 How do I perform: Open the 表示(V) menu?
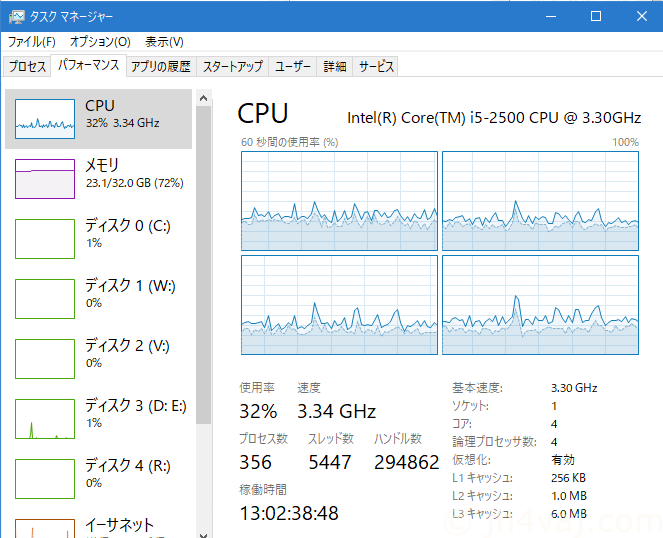coord(164,41)
